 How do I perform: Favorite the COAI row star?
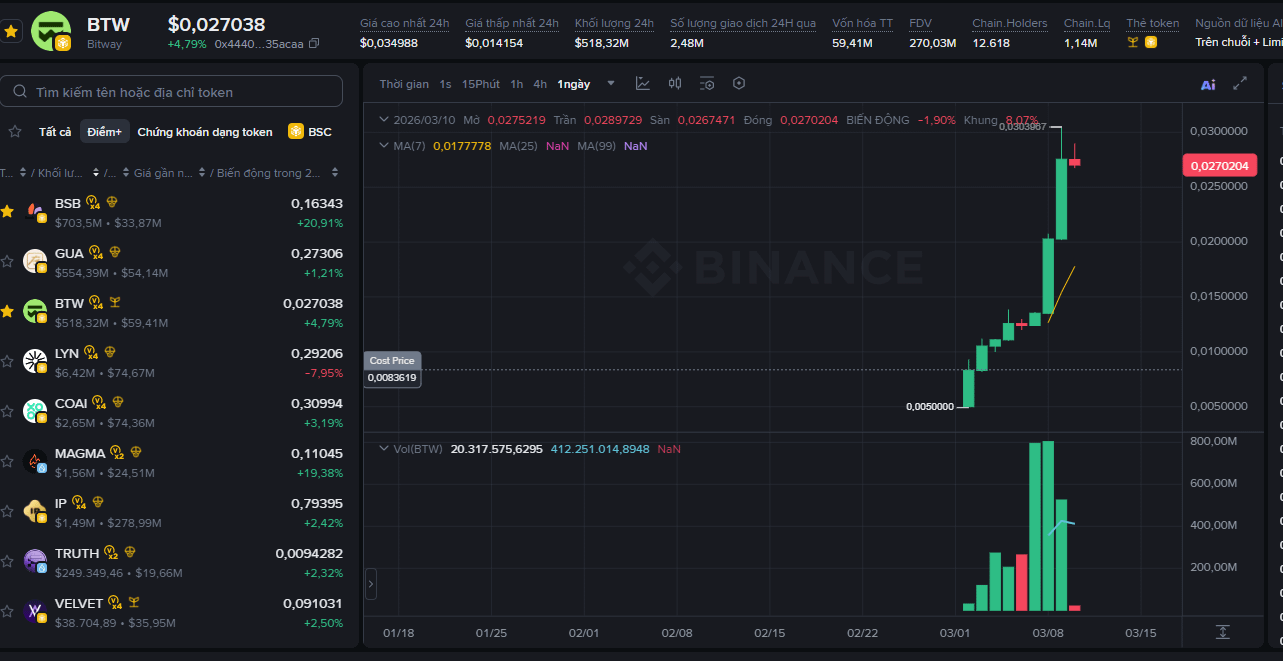point(8,411)
